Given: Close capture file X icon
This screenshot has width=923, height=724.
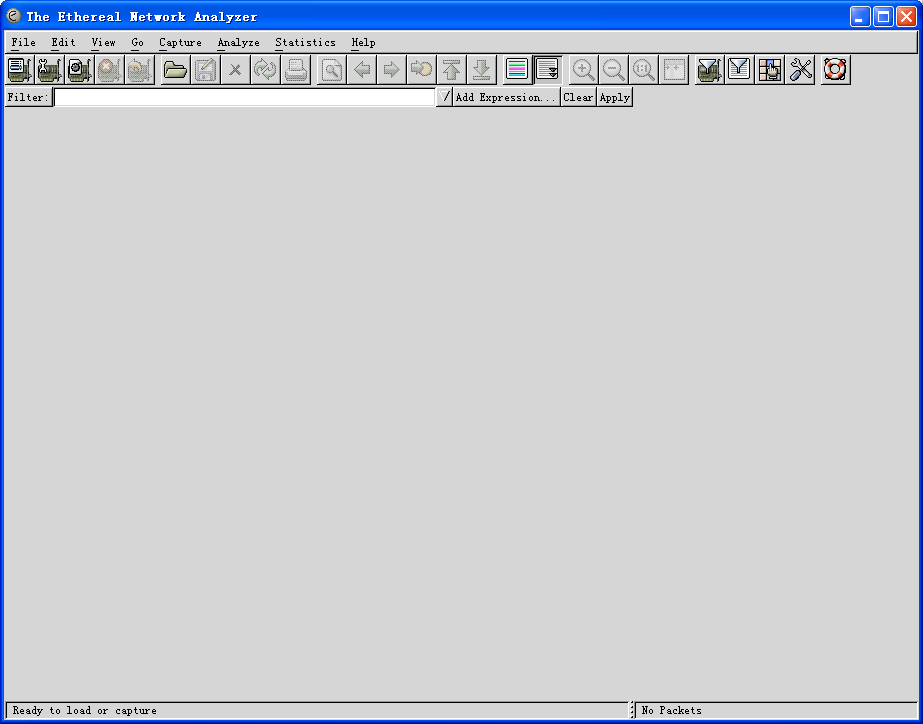Looking at the screenshot, I should [235, 70].
